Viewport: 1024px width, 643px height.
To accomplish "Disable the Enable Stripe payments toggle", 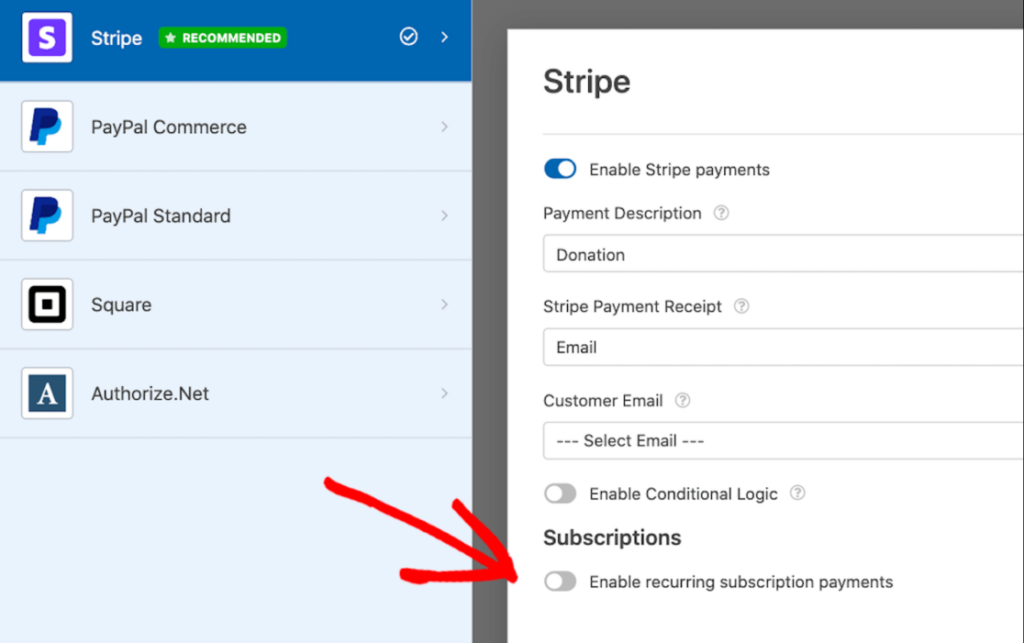I will (x=560, y=168).
